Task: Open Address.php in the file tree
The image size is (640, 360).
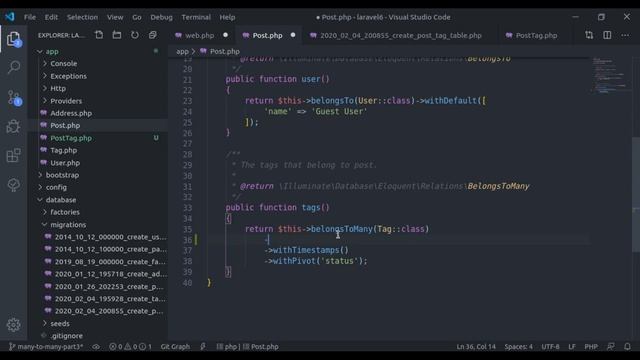Action: click(x=71, y=113)
